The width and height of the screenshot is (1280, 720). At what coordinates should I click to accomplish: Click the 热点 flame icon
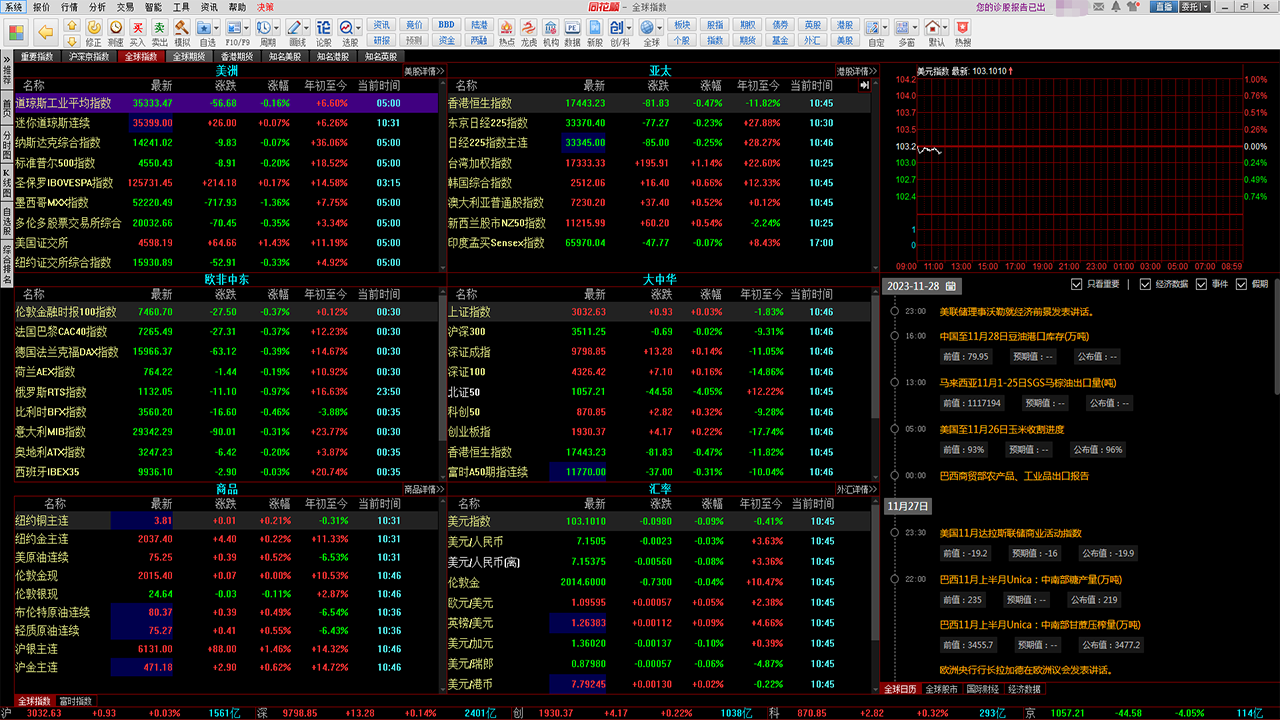(506, 32)
